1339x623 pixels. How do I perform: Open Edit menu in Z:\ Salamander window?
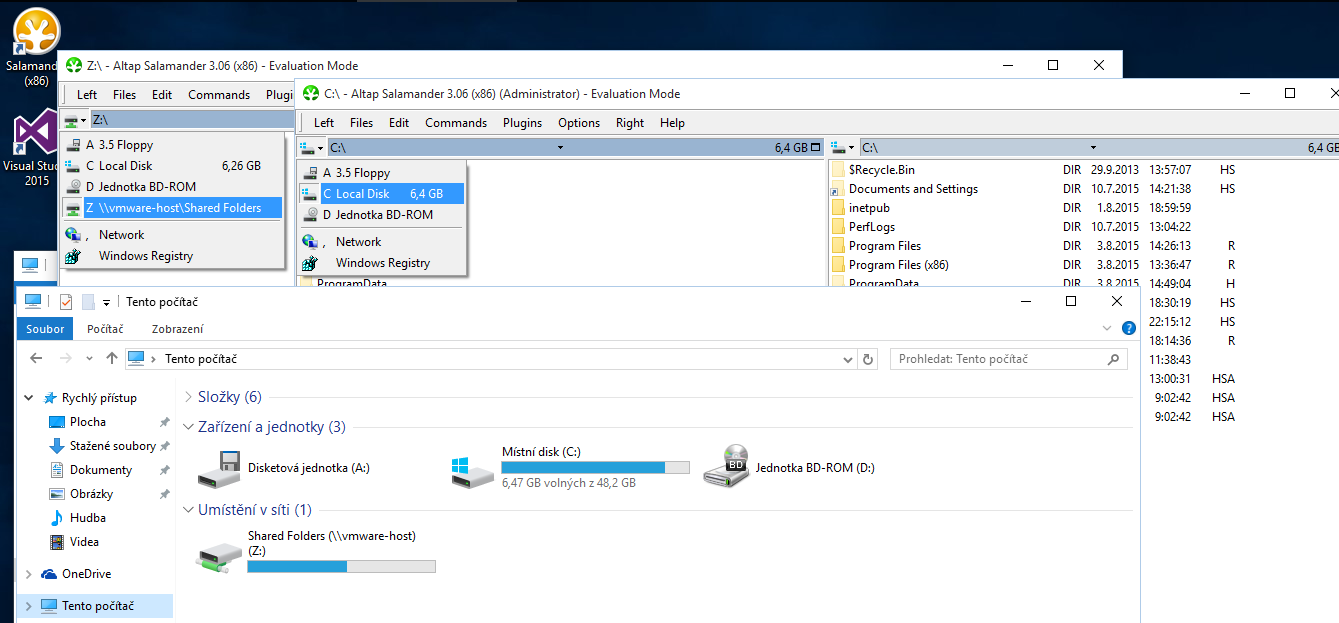click(x=162, y=95)
